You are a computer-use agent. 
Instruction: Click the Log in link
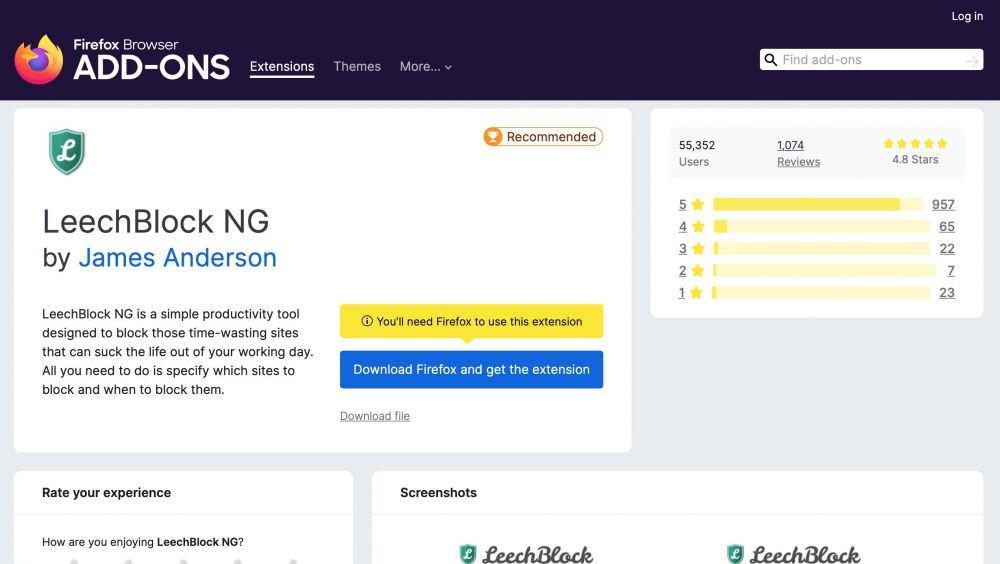coord(967,17)
